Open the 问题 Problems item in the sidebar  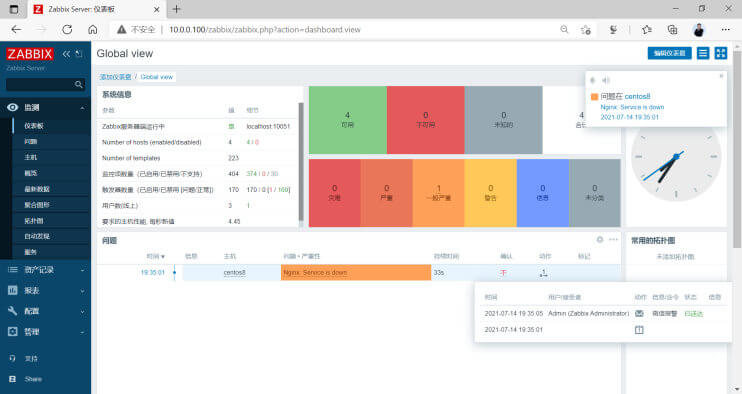click(31, 141)
